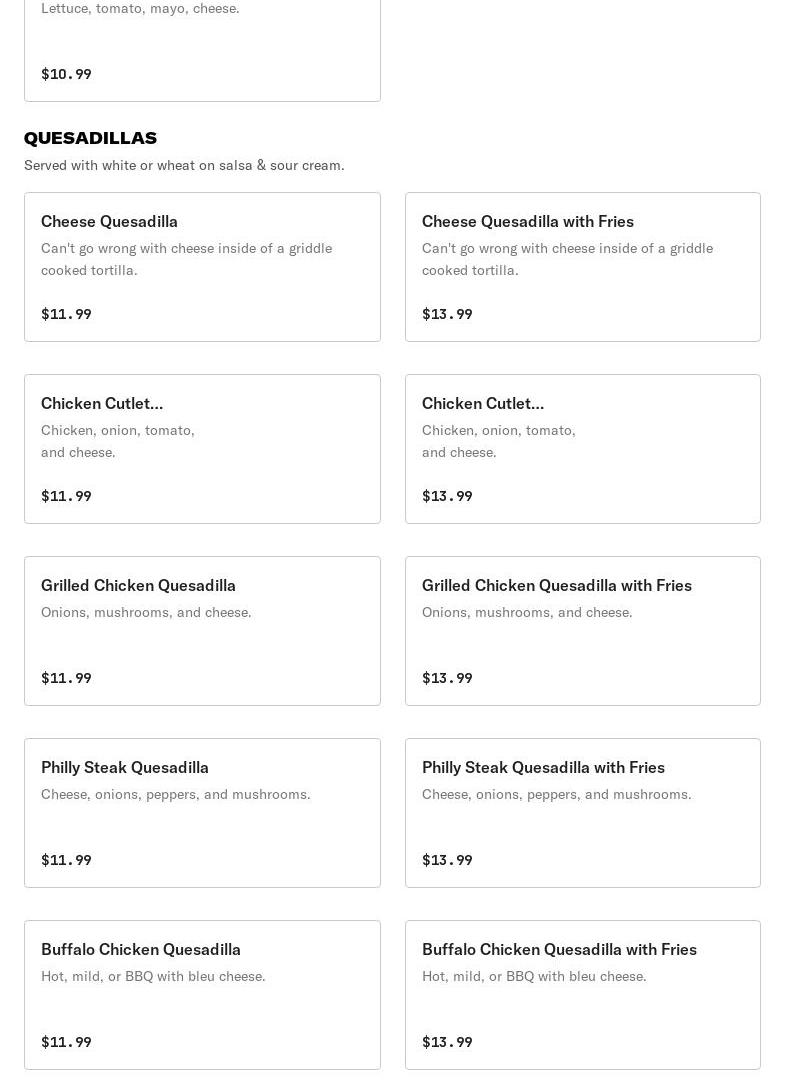
Task: Click the $11.99 price under Philly Steak Quesadilla
Action: [66, 860]
